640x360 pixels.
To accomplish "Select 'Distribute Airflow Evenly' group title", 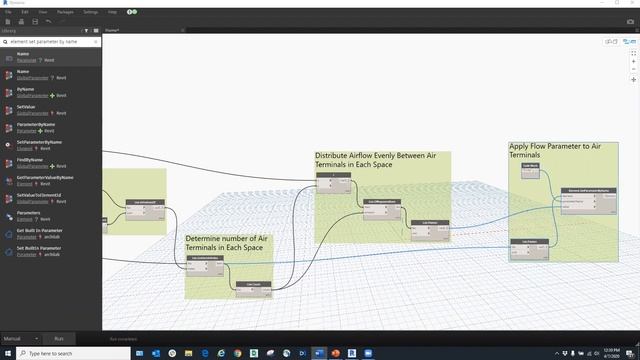I will click(x=376, y=160).
